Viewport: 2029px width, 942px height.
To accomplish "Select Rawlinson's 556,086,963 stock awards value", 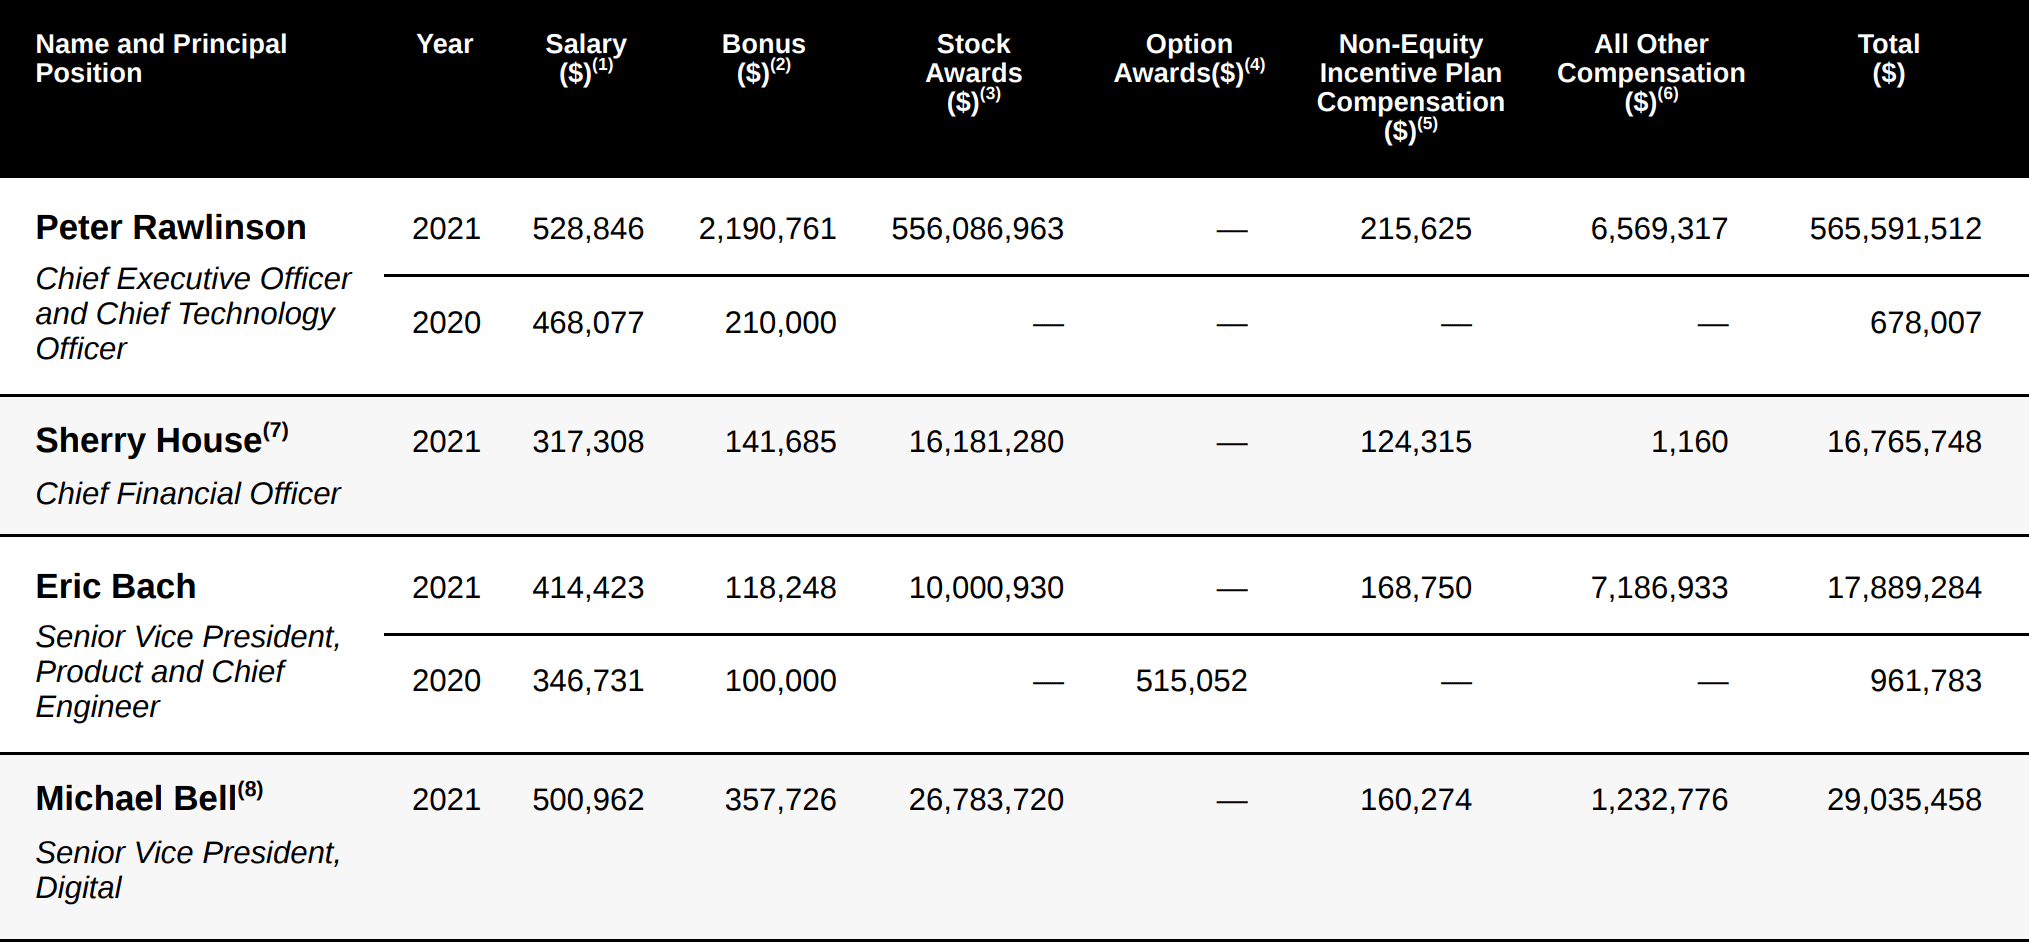I will (x=977, y=229).
